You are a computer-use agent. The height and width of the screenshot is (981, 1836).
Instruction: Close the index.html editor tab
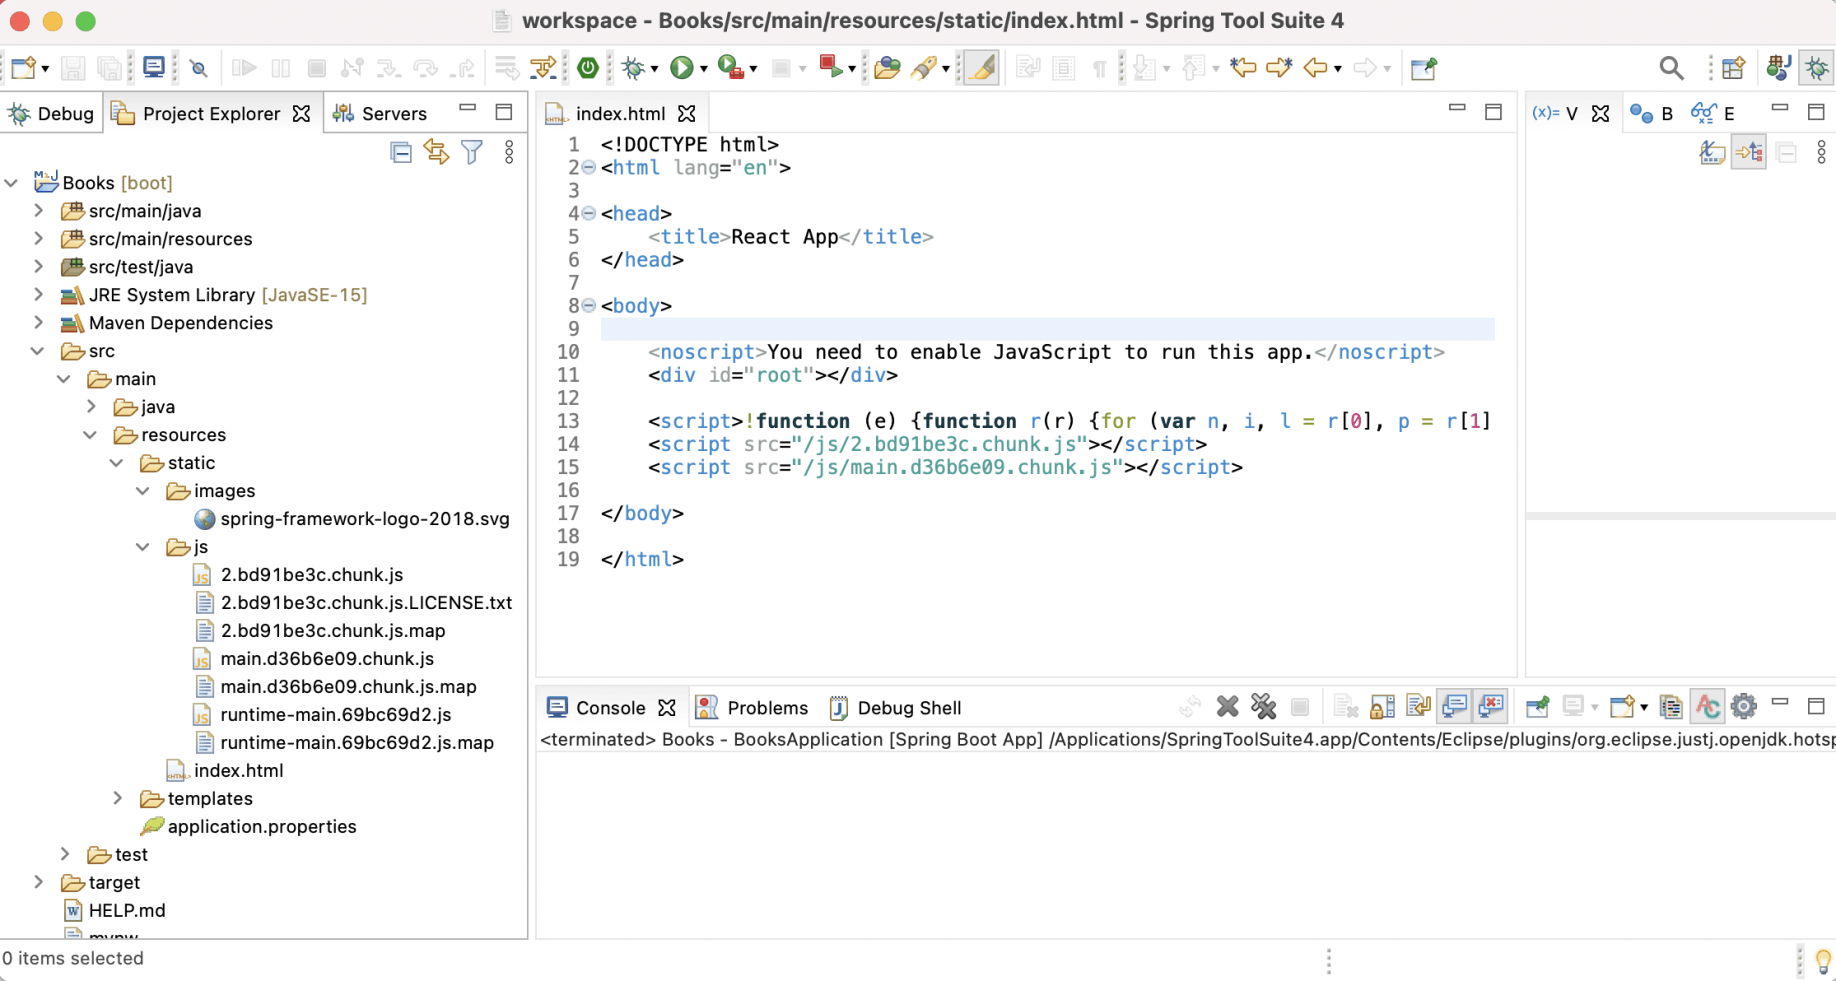coord(687,113)
